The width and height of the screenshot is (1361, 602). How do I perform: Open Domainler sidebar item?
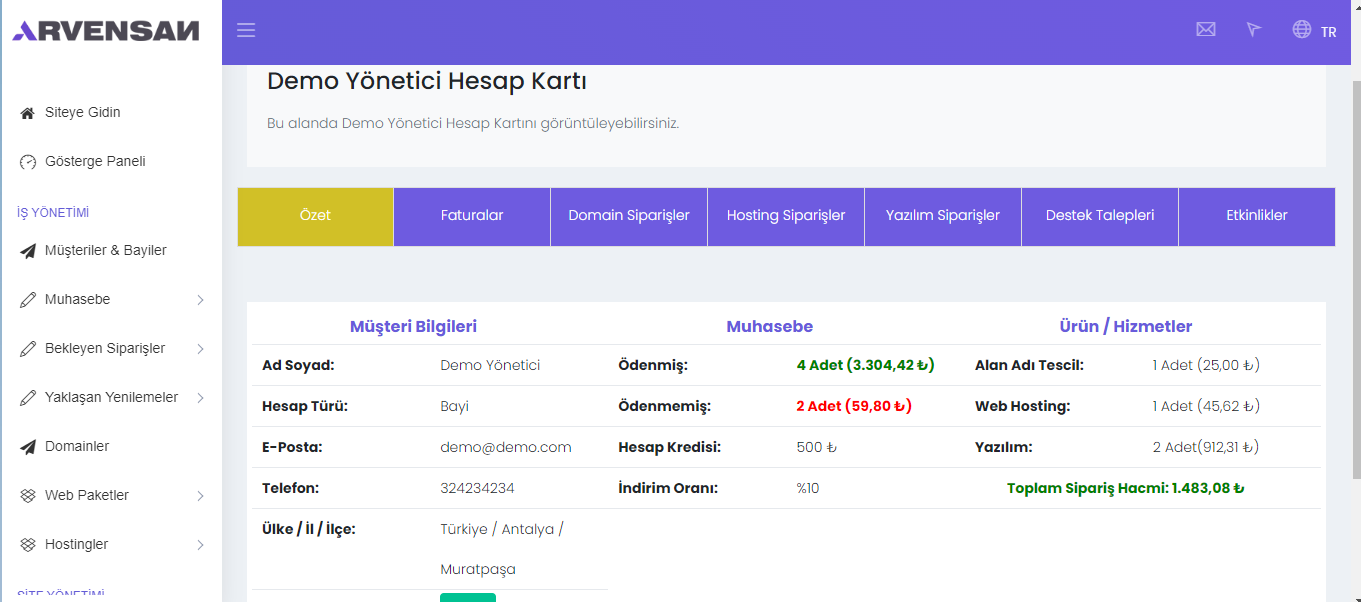(x=77, y=446)
